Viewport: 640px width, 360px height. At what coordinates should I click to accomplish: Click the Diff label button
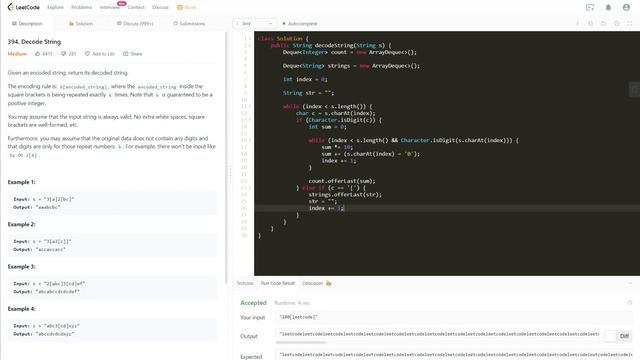[624, 336]
